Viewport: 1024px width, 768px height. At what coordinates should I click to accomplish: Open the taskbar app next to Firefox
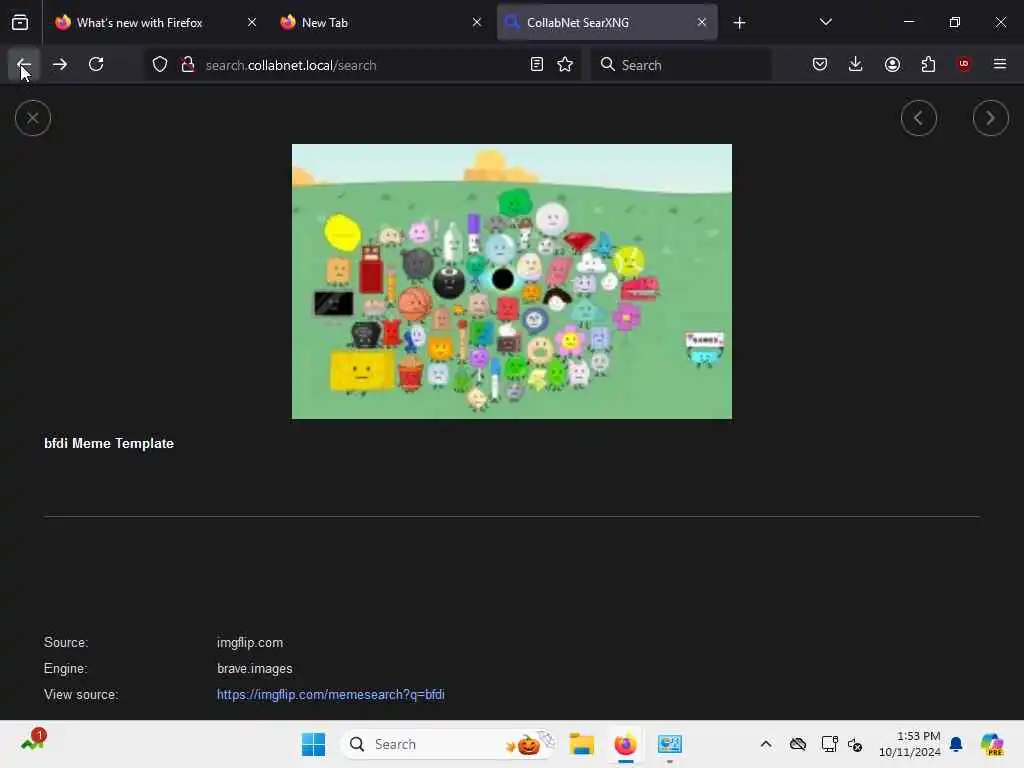point(670,744)
